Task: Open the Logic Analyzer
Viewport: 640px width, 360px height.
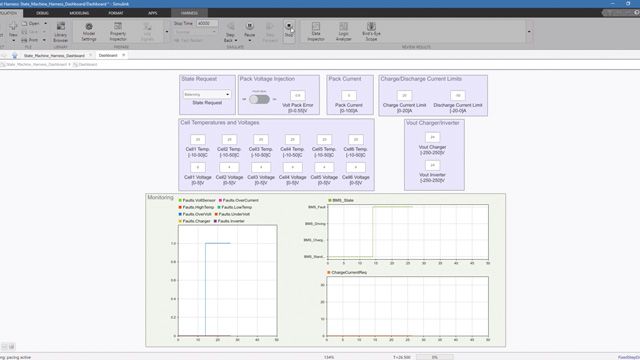Action: pos(344,31)
